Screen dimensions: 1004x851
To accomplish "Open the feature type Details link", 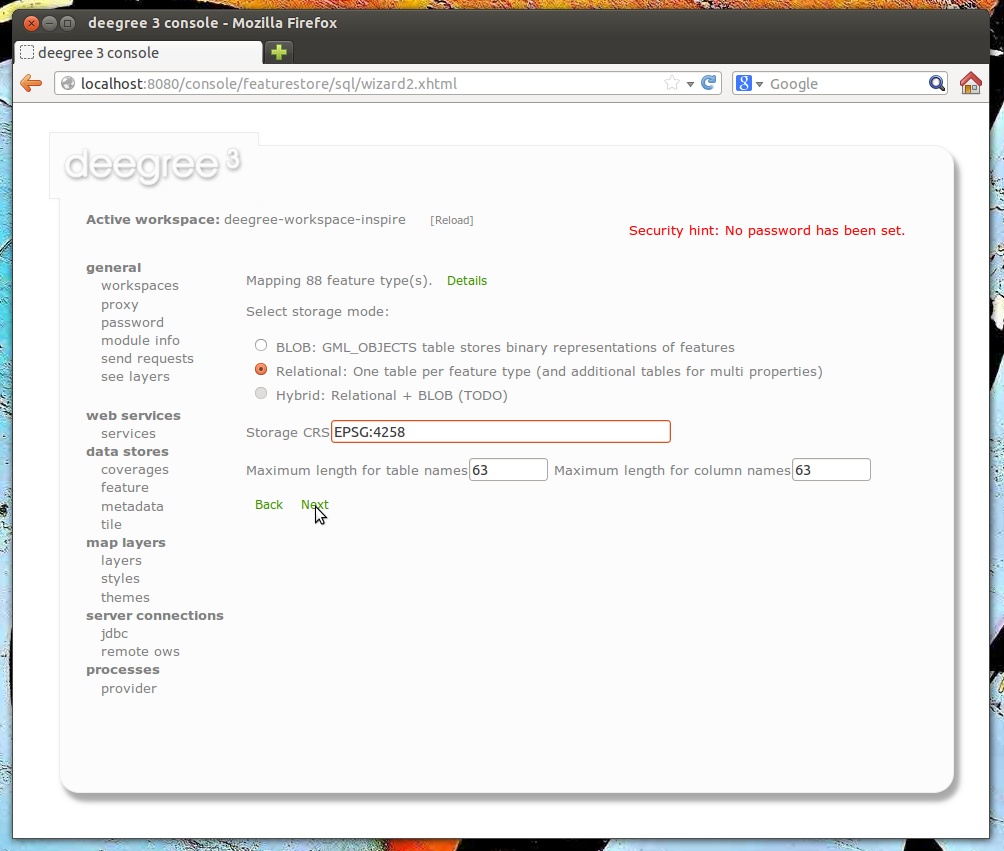I will pos(467,281).
